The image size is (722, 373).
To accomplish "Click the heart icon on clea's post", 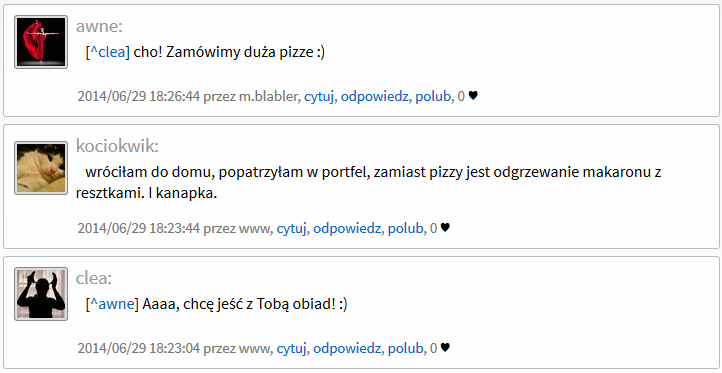I will pyautogui.click(x=445, y=348).
